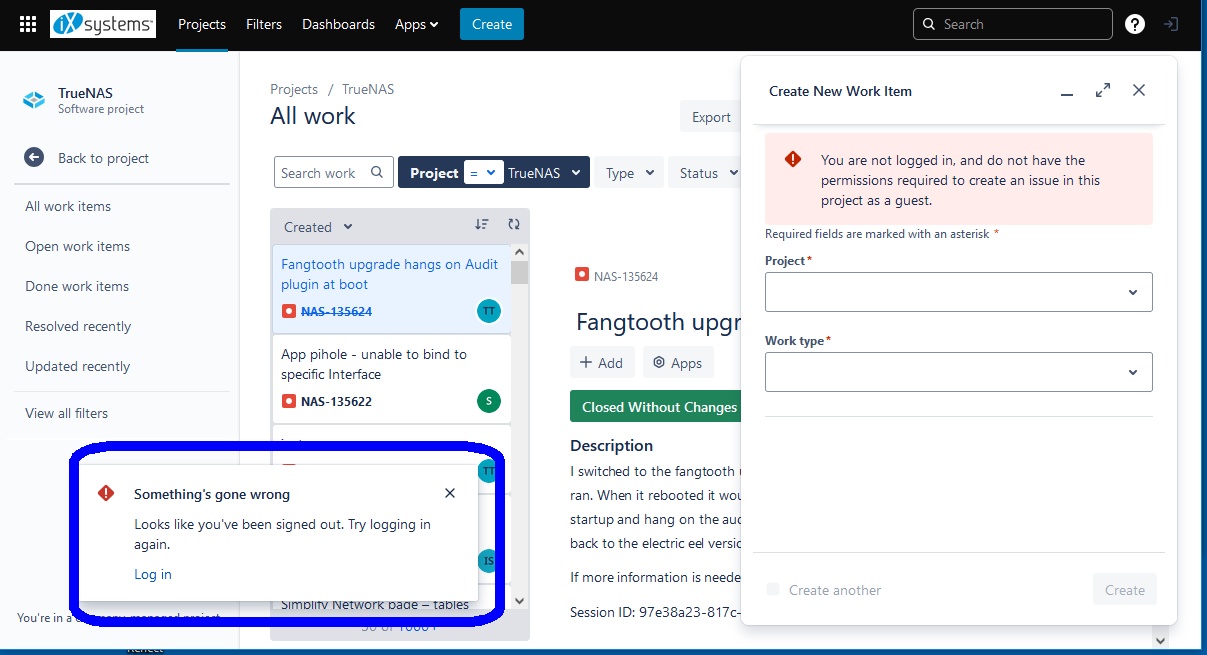Dismiss the Something's gone wrong notification

coord(450,493)
